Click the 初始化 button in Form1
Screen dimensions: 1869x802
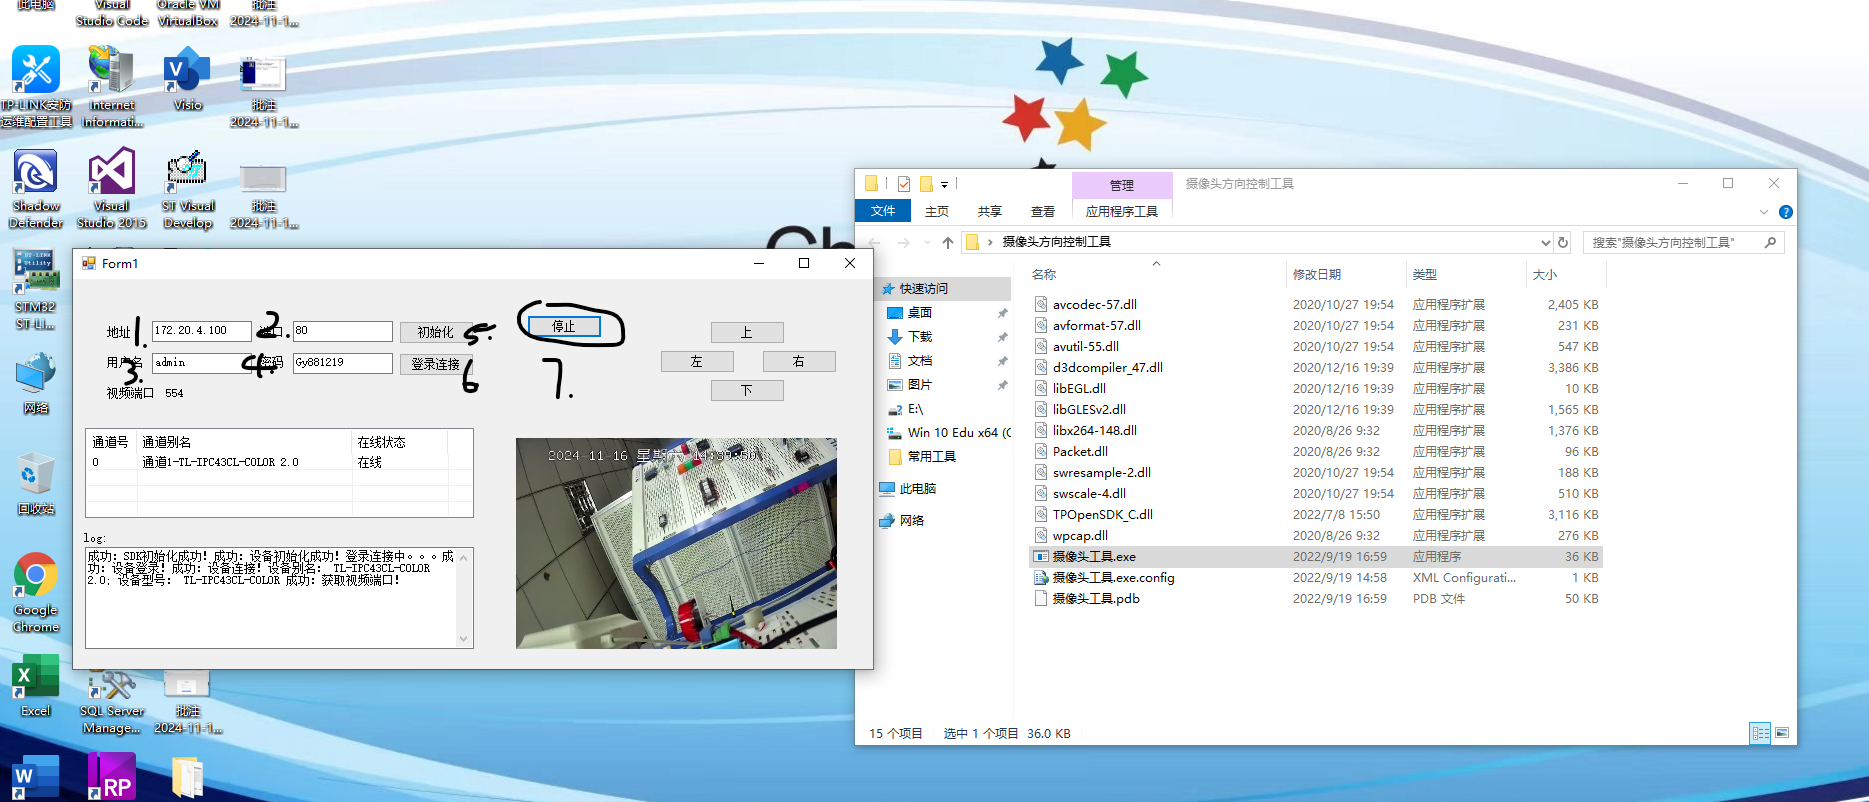[x=436, y=332]
